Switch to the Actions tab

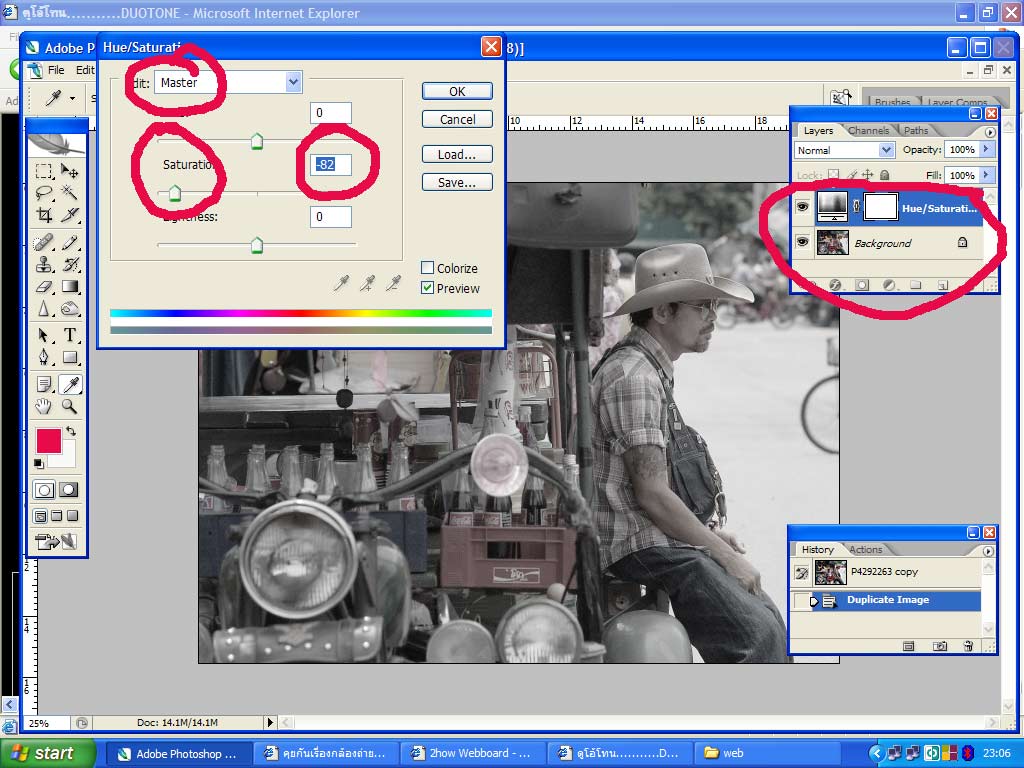865,549
